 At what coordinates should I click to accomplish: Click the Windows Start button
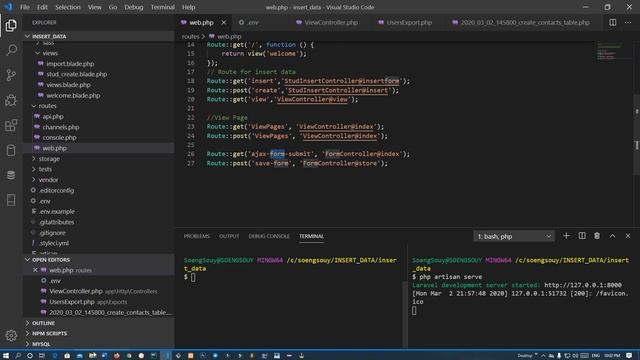click(x=6, y=356)
